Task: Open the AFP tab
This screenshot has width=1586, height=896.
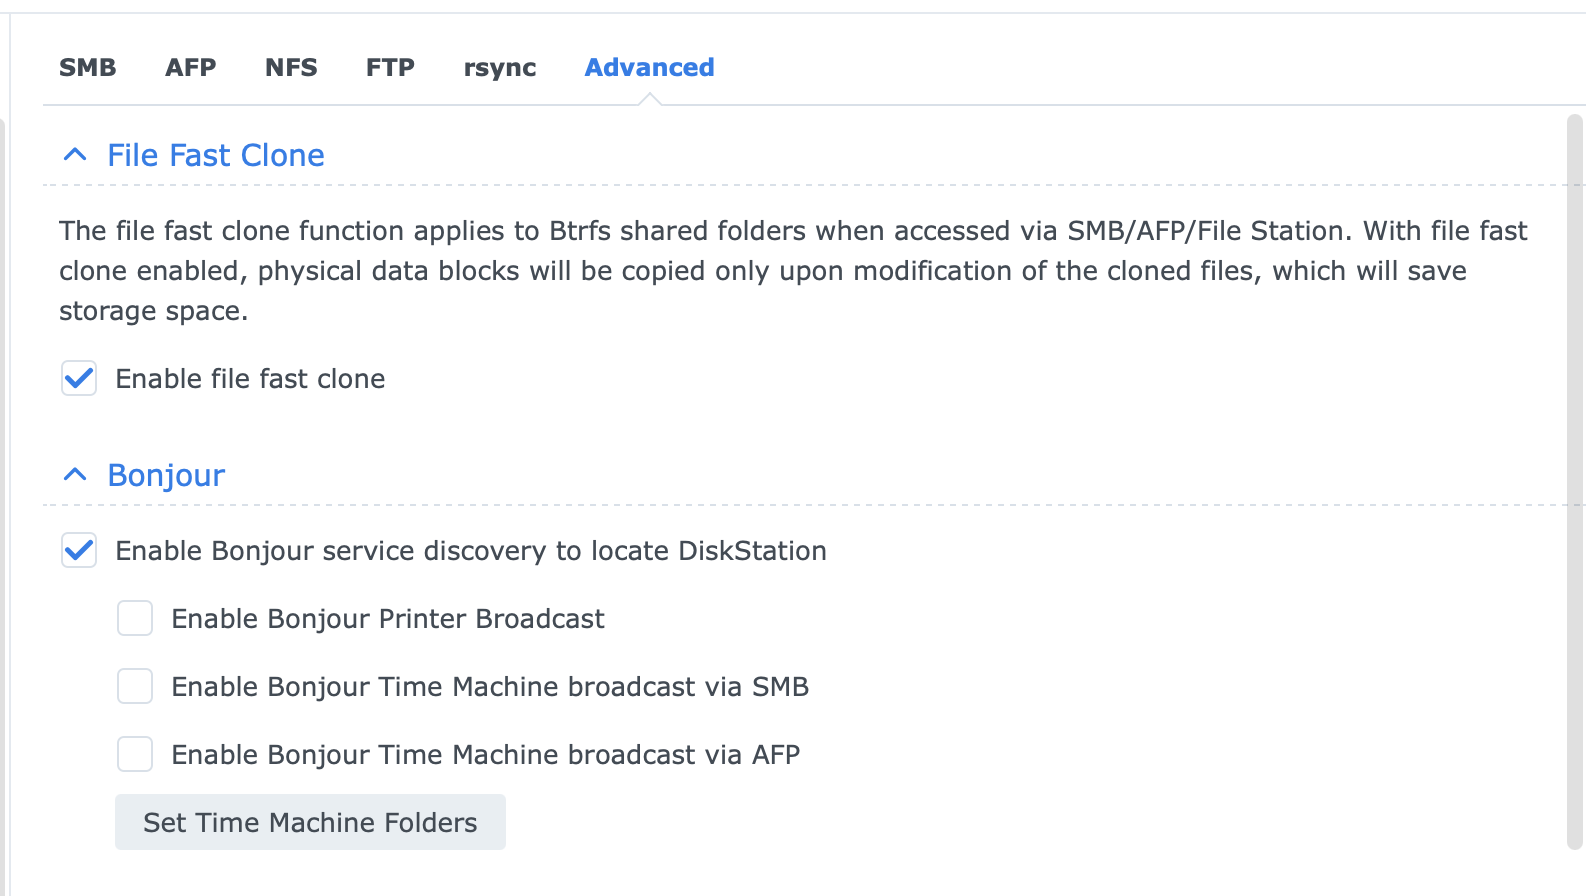Action: (x=190, y=68)
